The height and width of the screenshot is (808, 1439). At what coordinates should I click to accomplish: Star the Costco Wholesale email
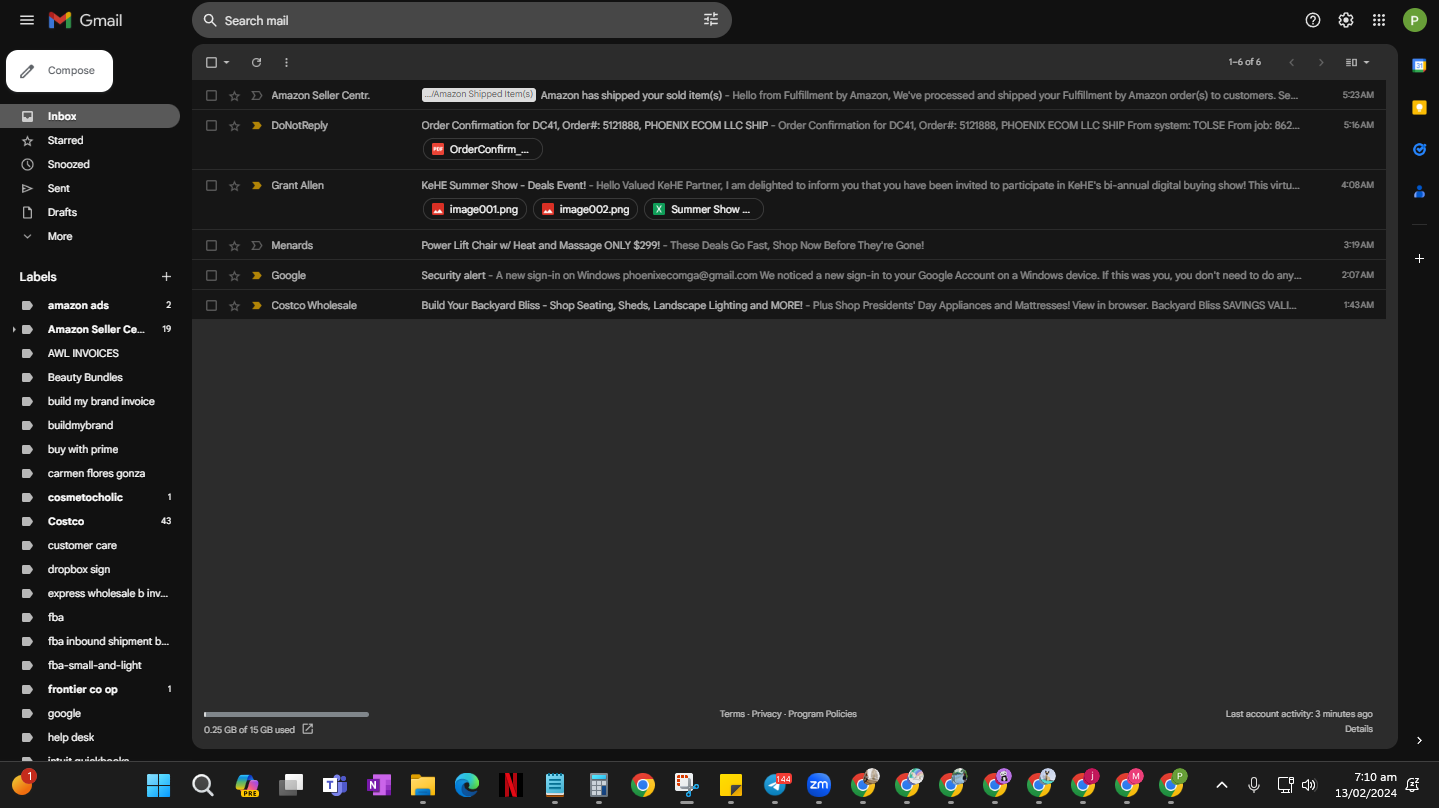tap(234, 305)
